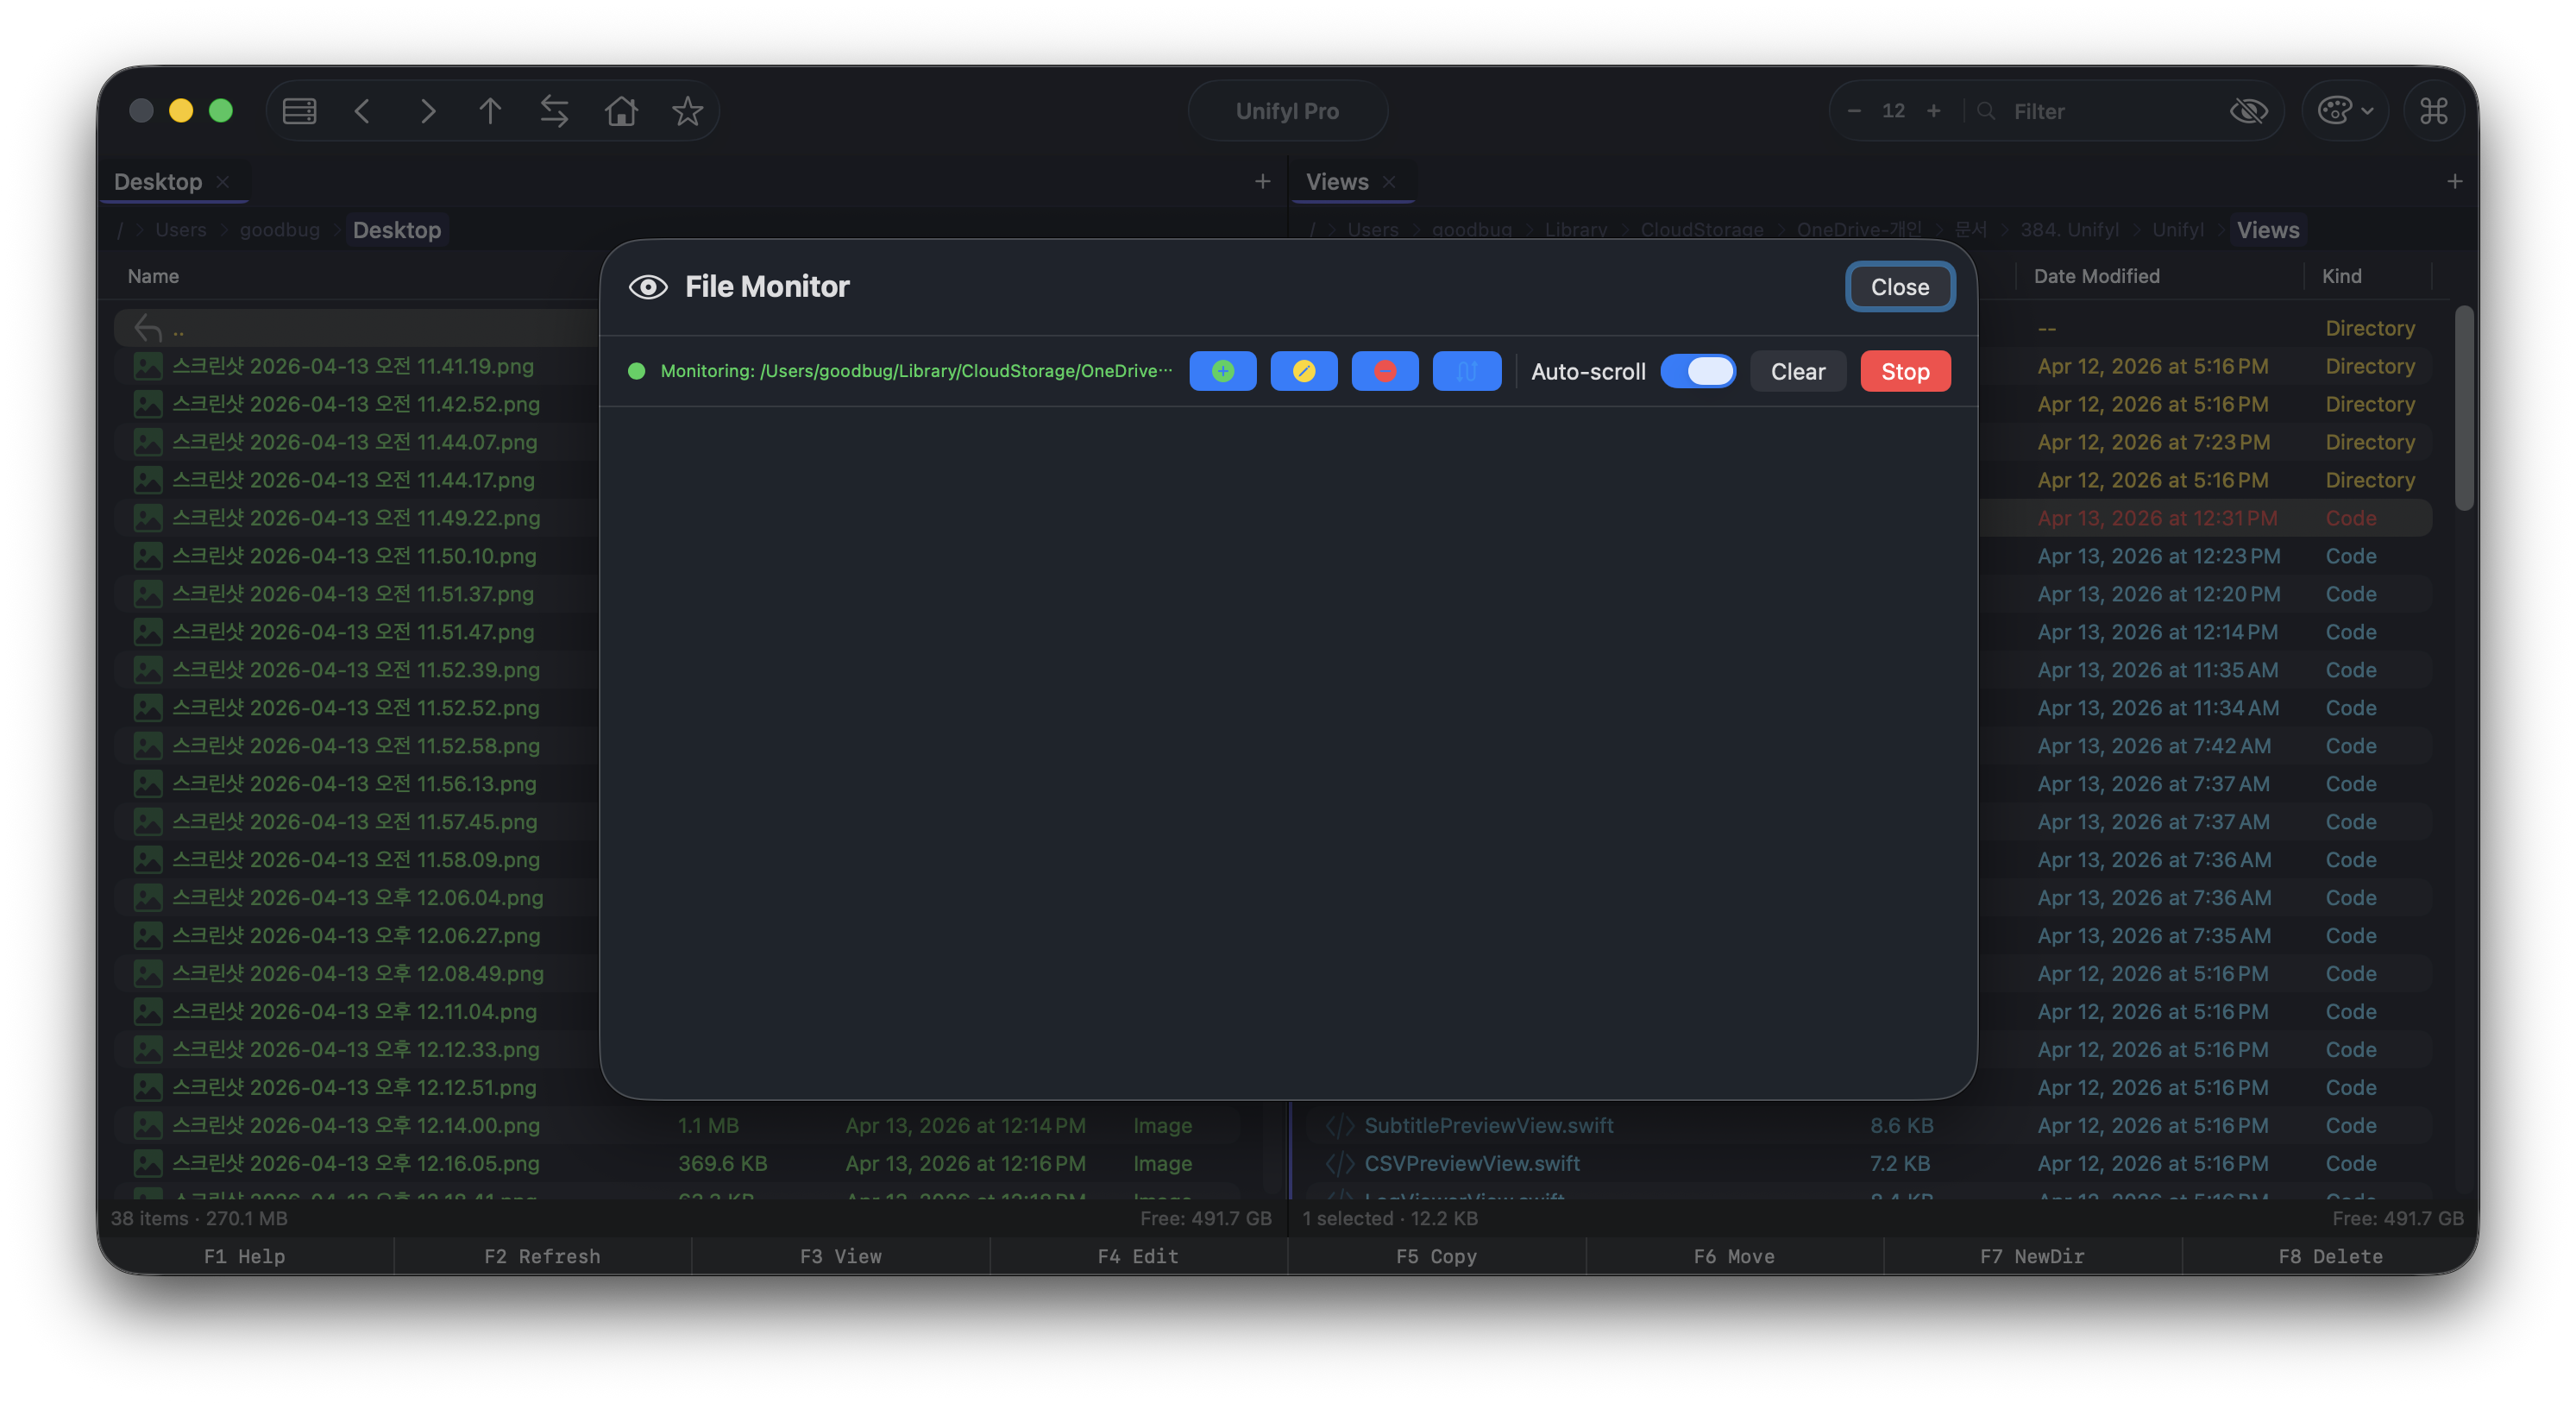Screen dimensions: 2576x1403
Task: Close the File Monitor dialog
Action: [x=1899, y=287]
